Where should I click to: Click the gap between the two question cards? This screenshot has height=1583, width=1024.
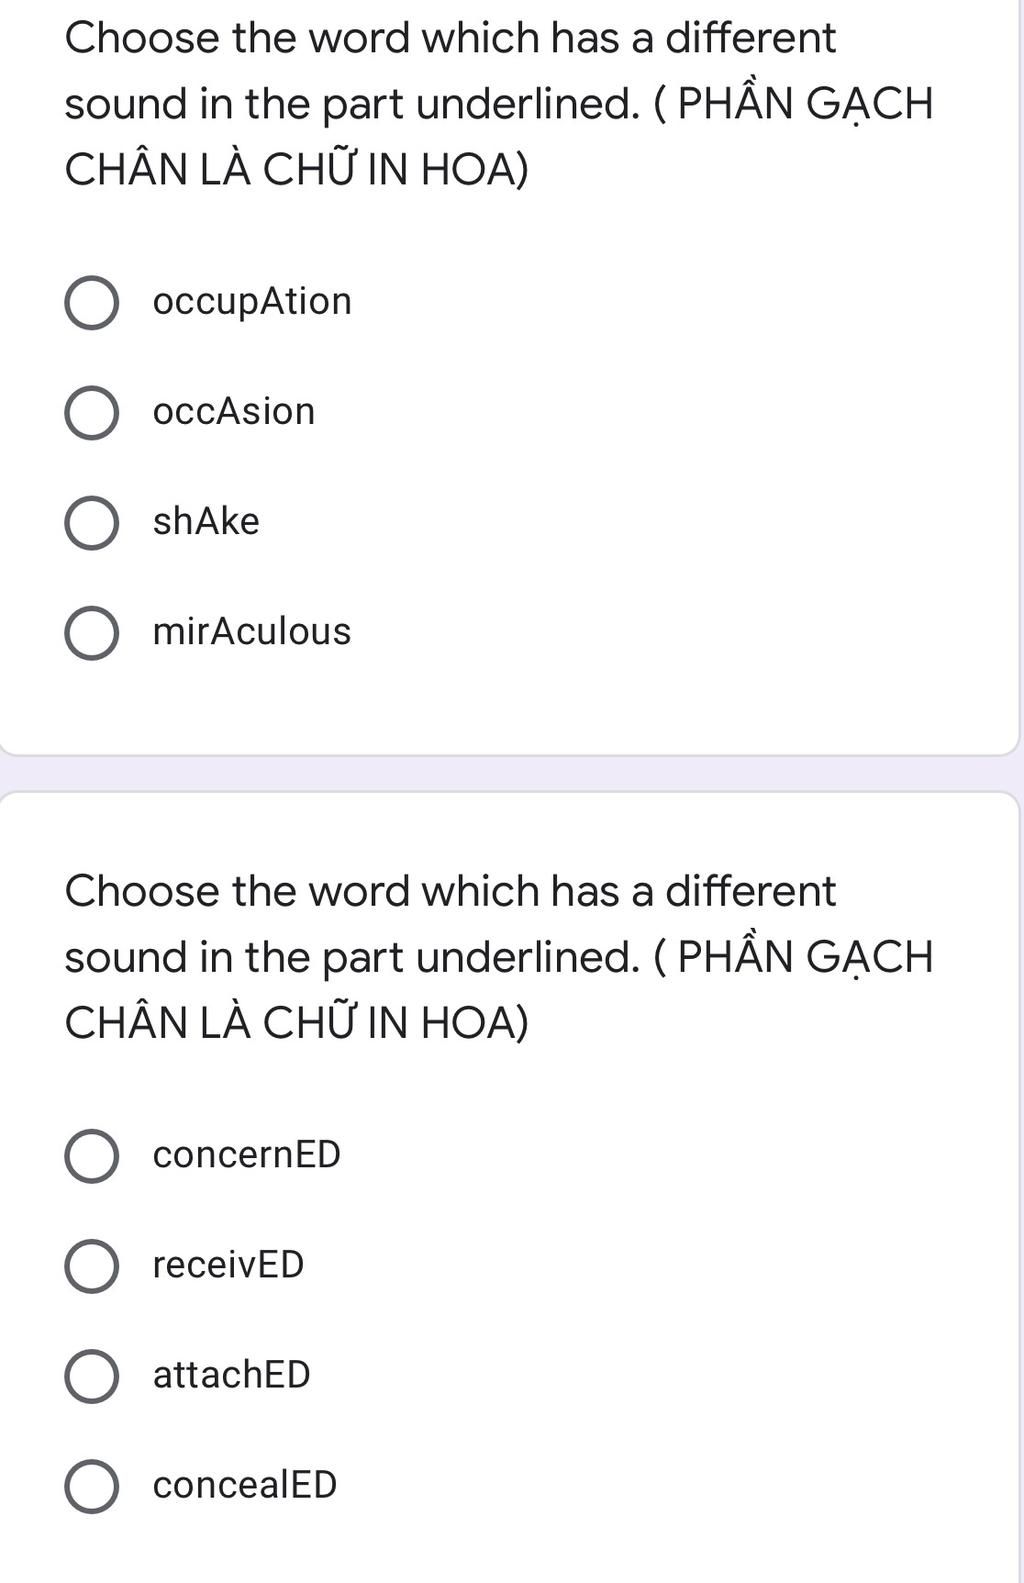tap(512, 773)
